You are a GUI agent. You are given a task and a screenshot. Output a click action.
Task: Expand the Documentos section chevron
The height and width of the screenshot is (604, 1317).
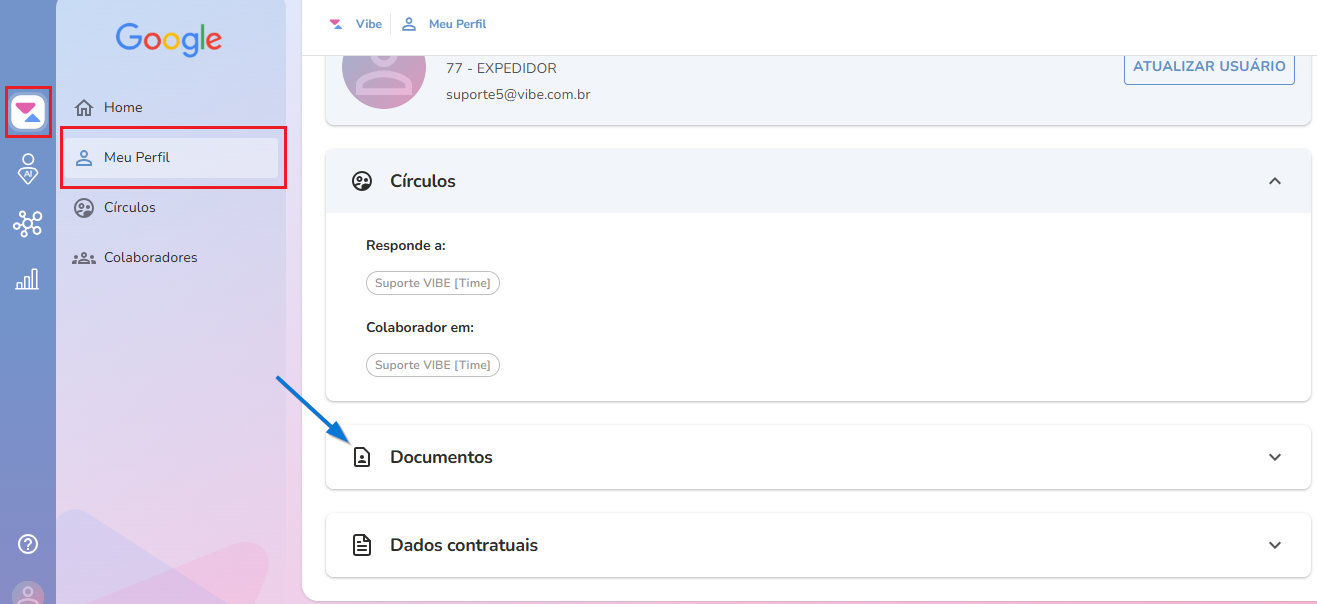pos(1275,457)
